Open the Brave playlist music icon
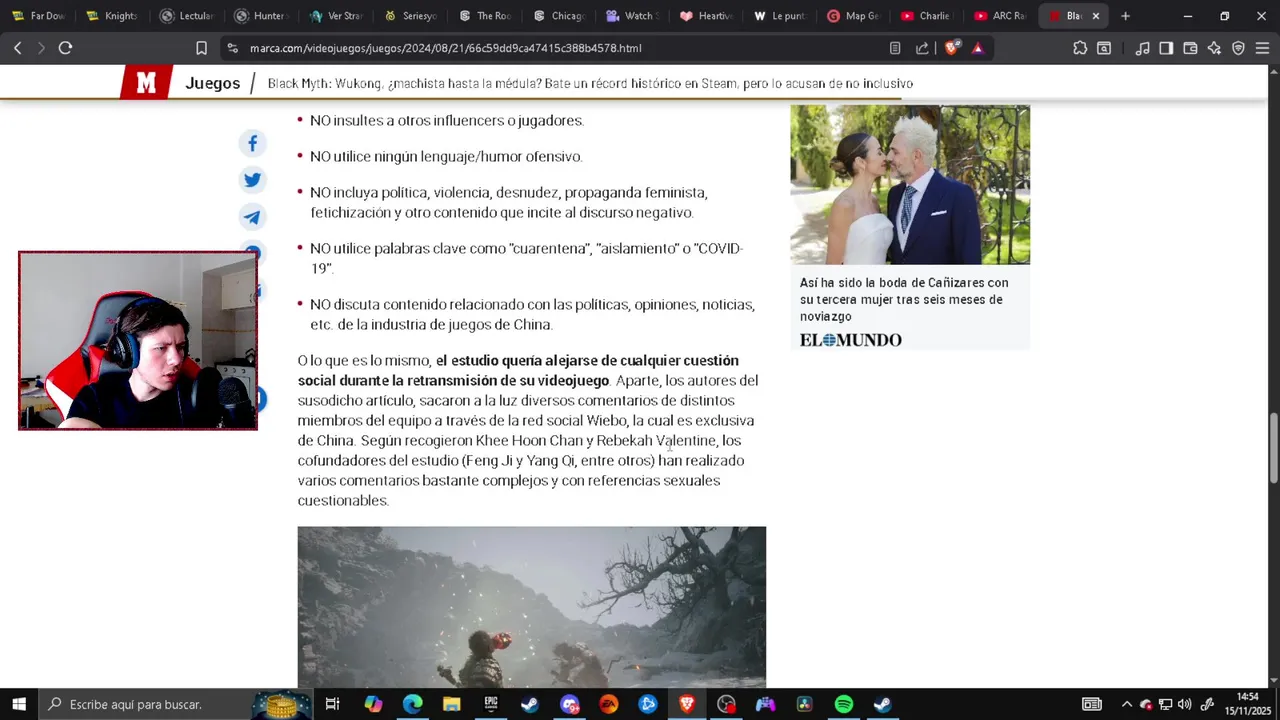This screenshot has width=1280, height=720. tap(1142, 48)
